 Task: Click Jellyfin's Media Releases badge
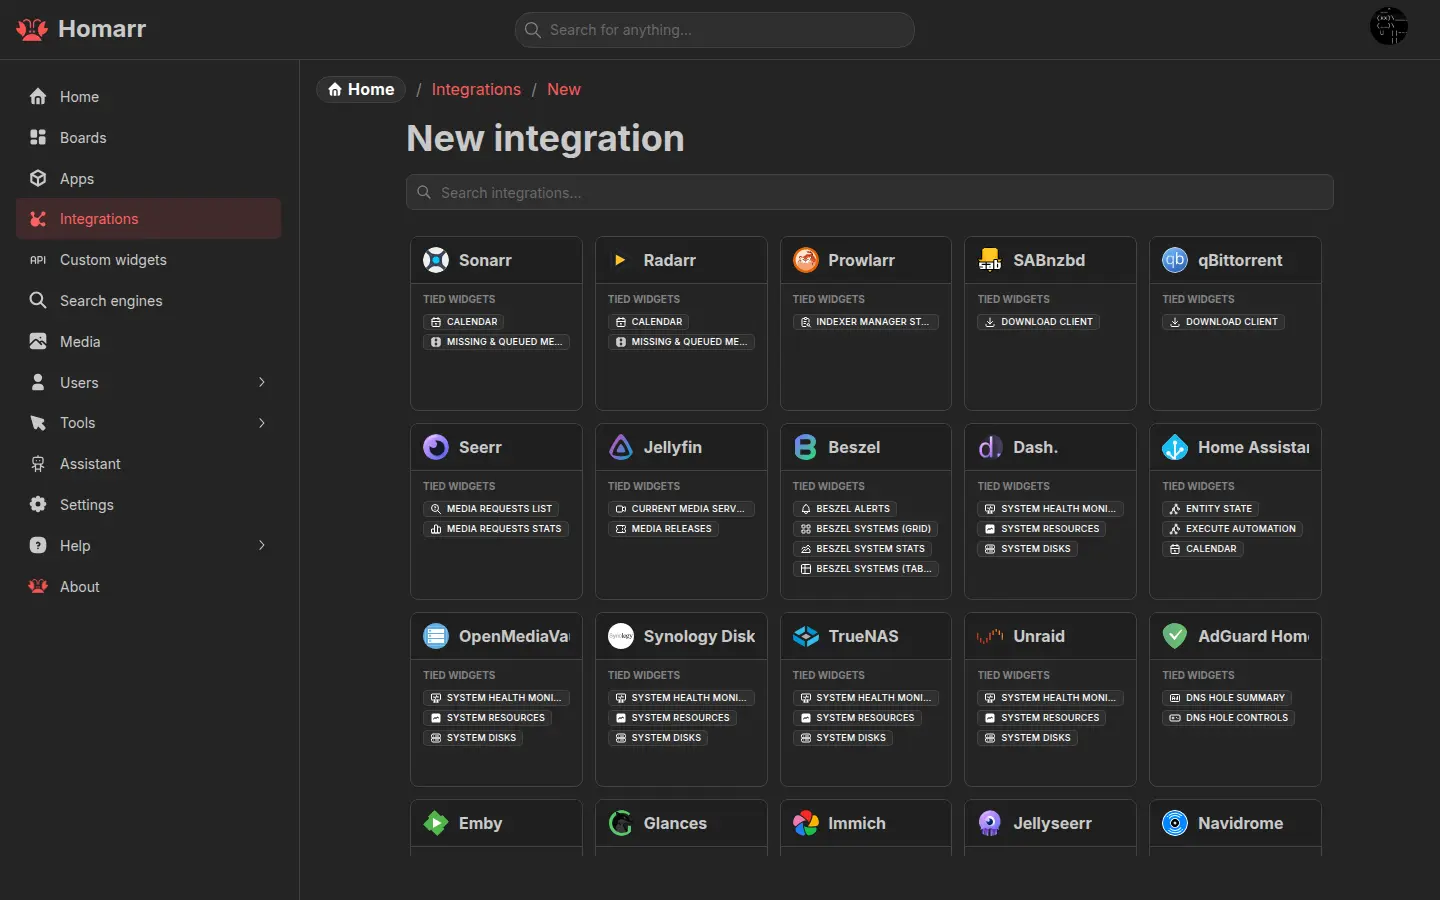coord(663,529)
